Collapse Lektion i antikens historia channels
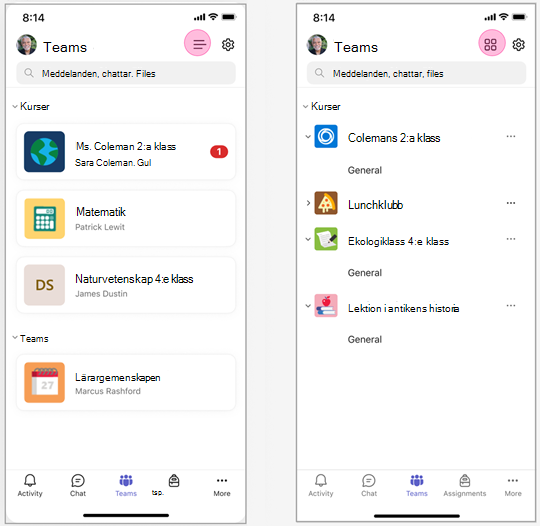Image resolution: width=540 pixels, height=526 pixels. 308,306
